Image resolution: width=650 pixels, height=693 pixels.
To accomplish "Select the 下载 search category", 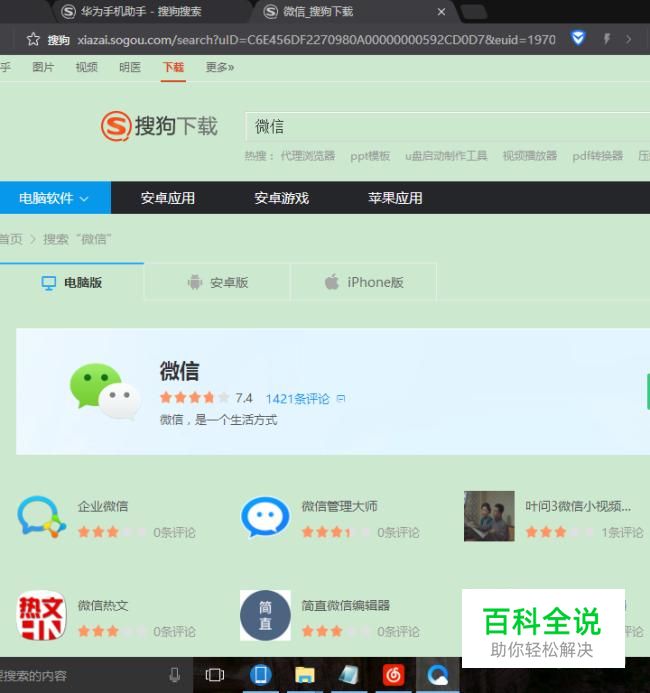I will click(173, 67).
